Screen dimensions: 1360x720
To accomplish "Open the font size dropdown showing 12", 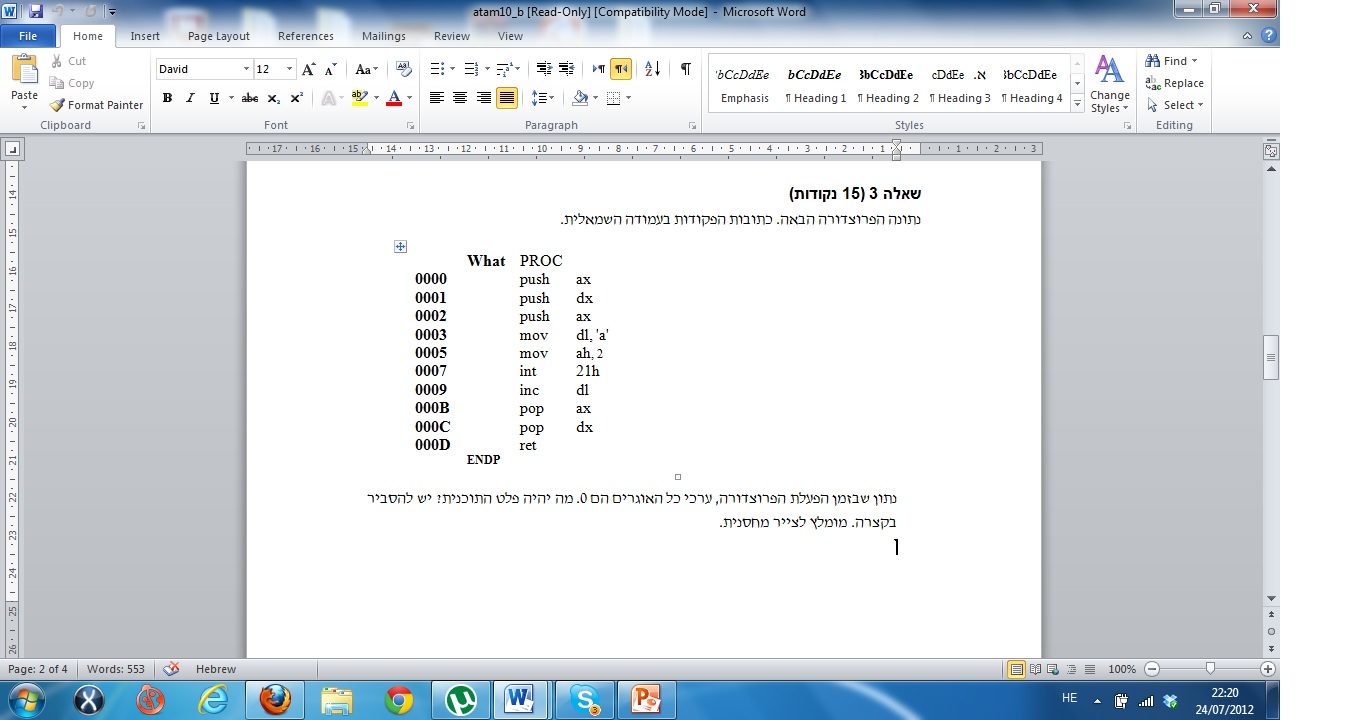I will [x=290, y=69].
